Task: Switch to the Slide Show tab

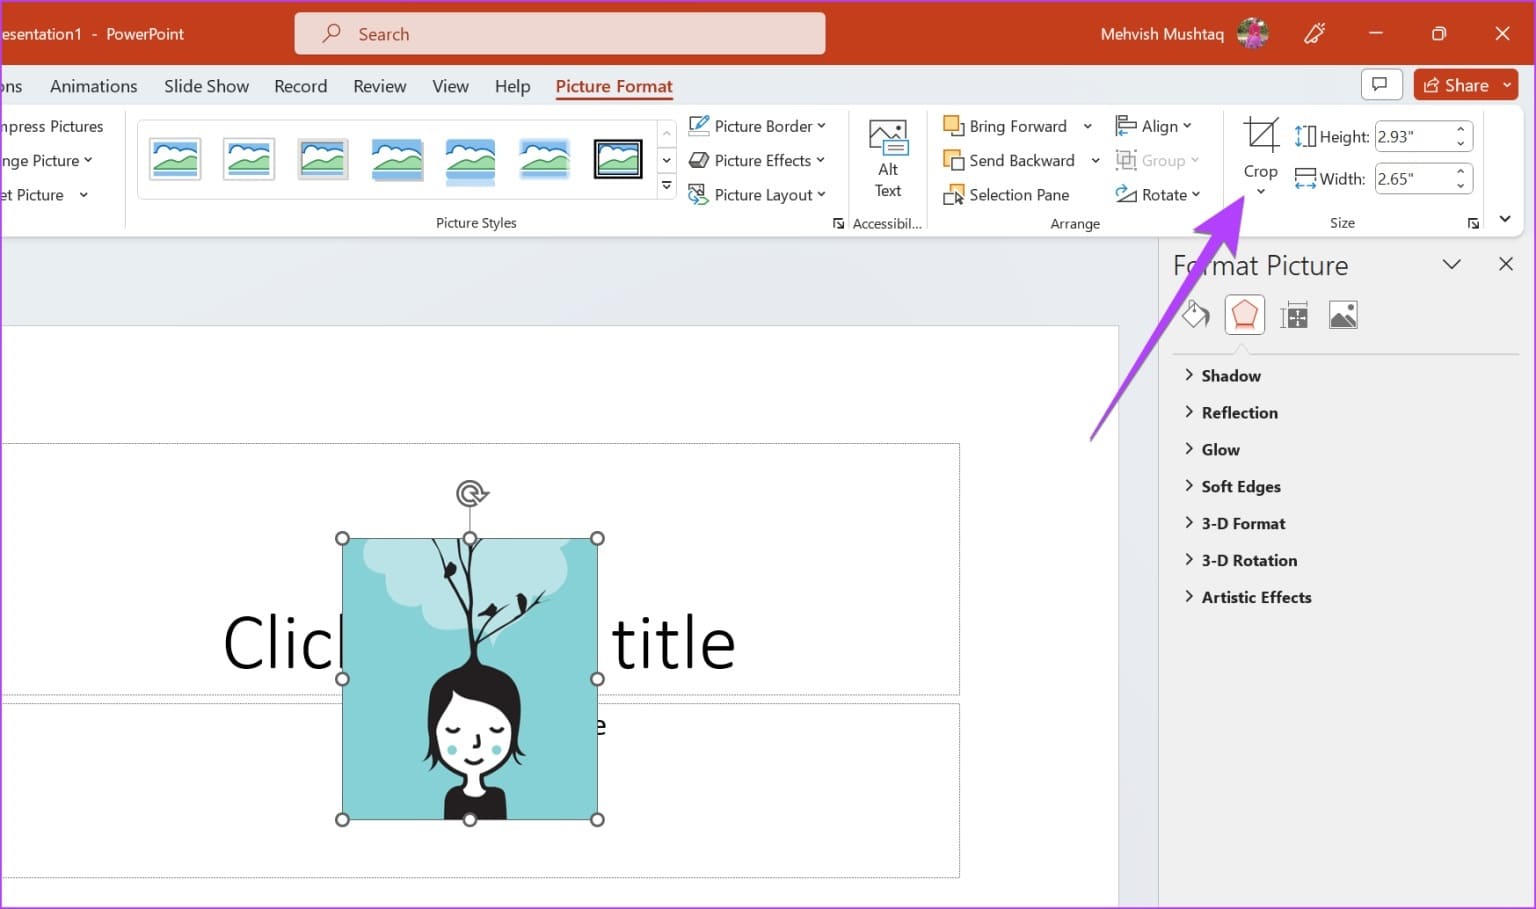Action: [x=206, y=86]
